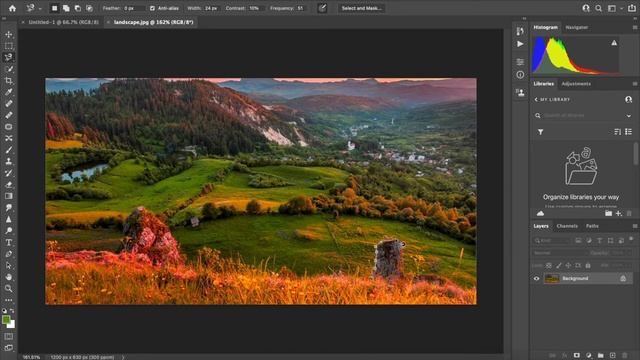Screen dimensions: 640x360
Task: Toggle tablet pressure for pen width
Action: 322,8
